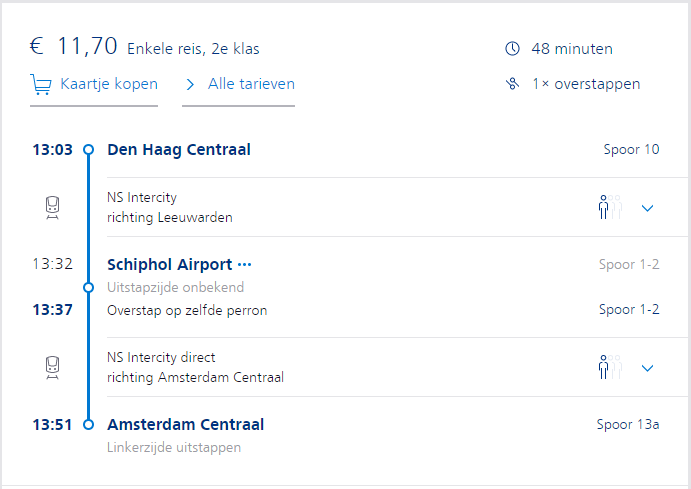Click train icon for Intercity direct

pos(53,367)
